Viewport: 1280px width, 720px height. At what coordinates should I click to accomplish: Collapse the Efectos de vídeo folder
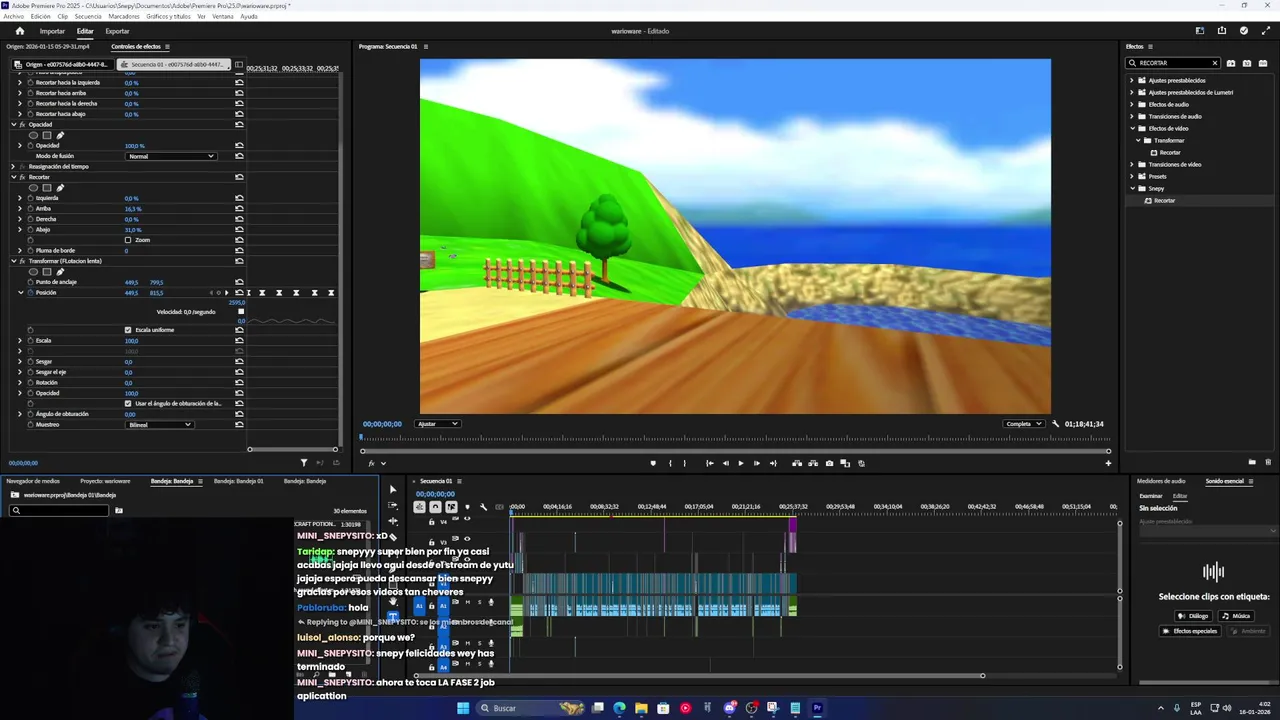pyautogui.click(x=1132, y=128)
